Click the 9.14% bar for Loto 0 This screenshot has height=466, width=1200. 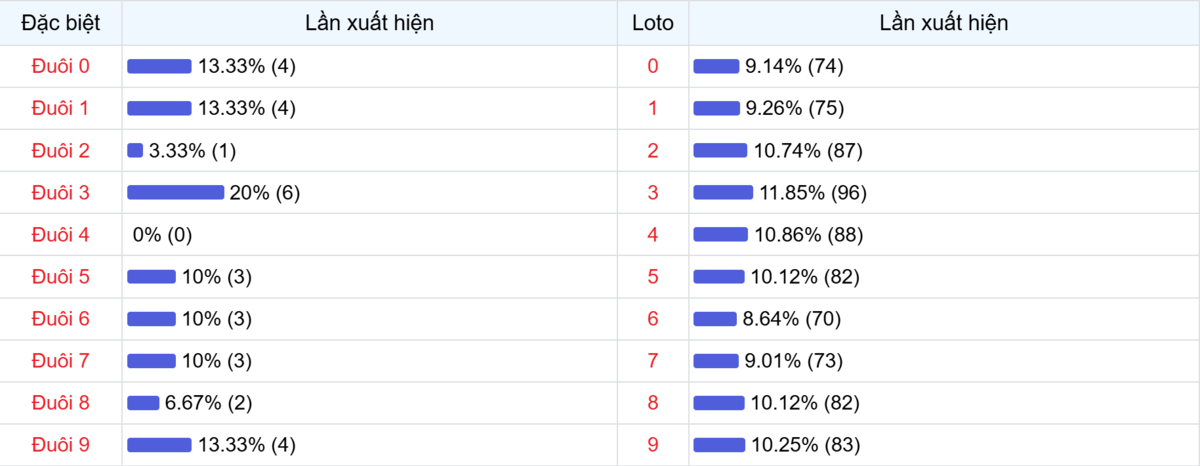pos(716,66)
